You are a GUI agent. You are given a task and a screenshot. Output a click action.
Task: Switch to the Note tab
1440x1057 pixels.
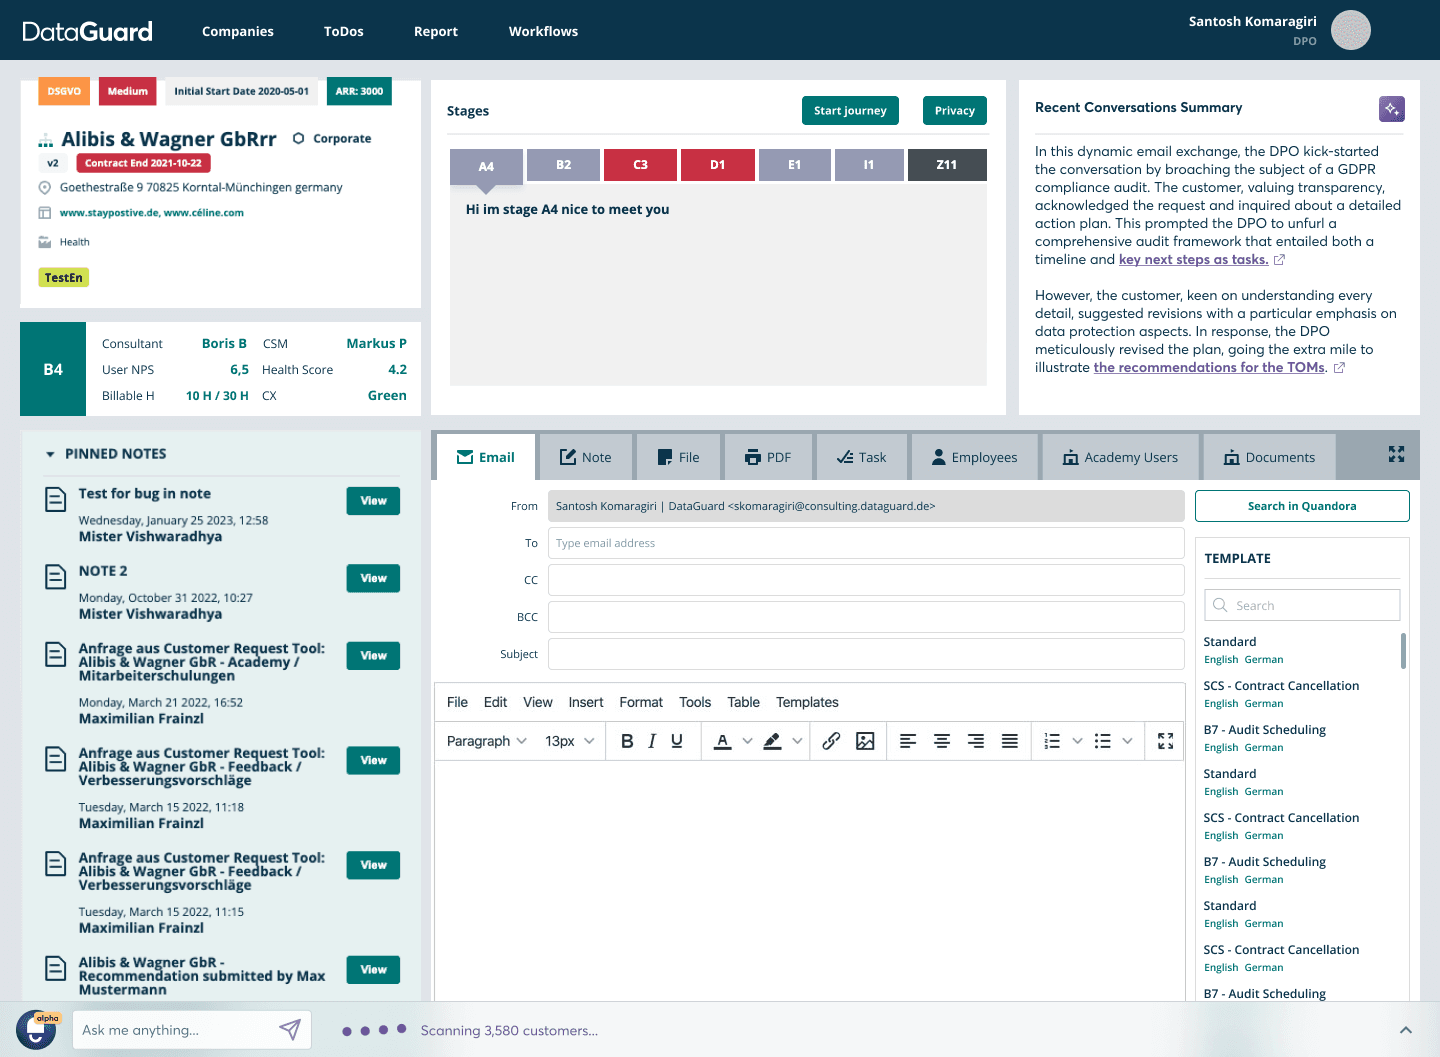coord(585,457)
